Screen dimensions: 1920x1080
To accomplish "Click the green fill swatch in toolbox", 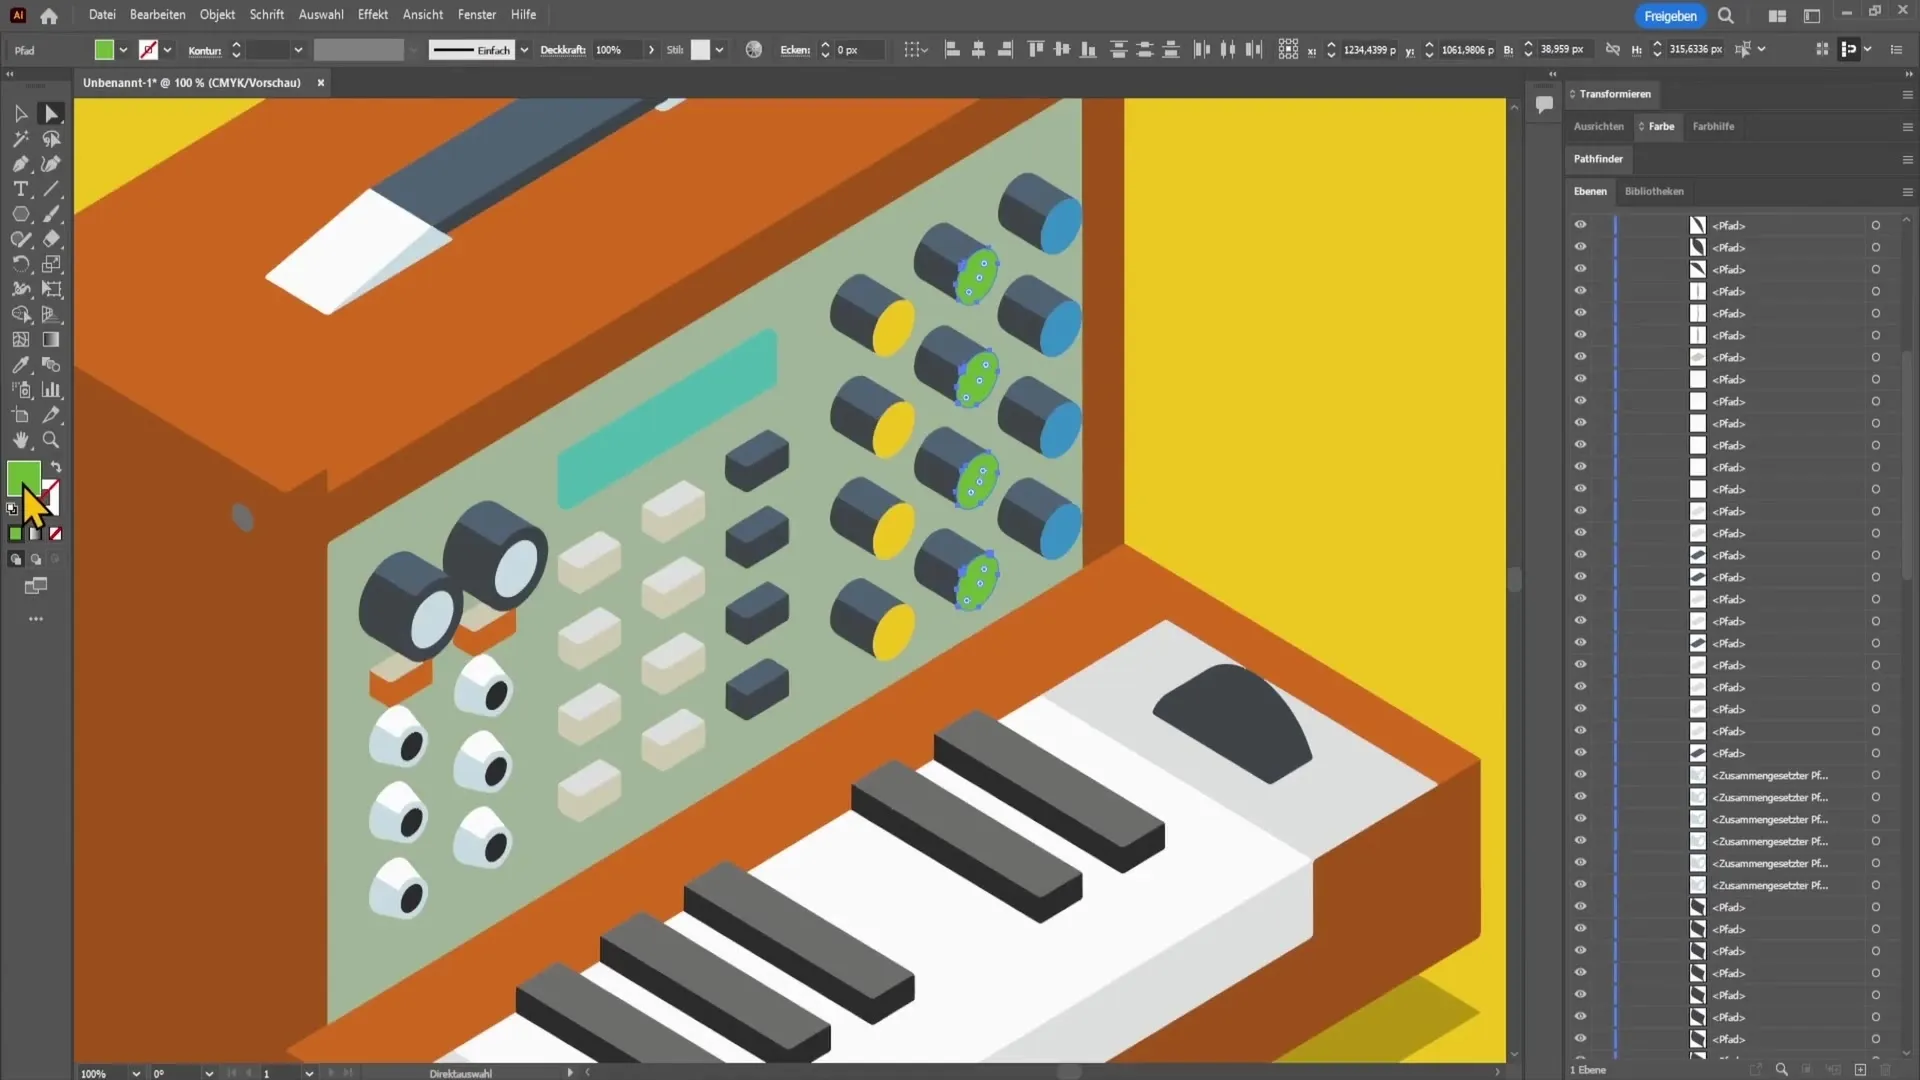I will coord(24,478).
